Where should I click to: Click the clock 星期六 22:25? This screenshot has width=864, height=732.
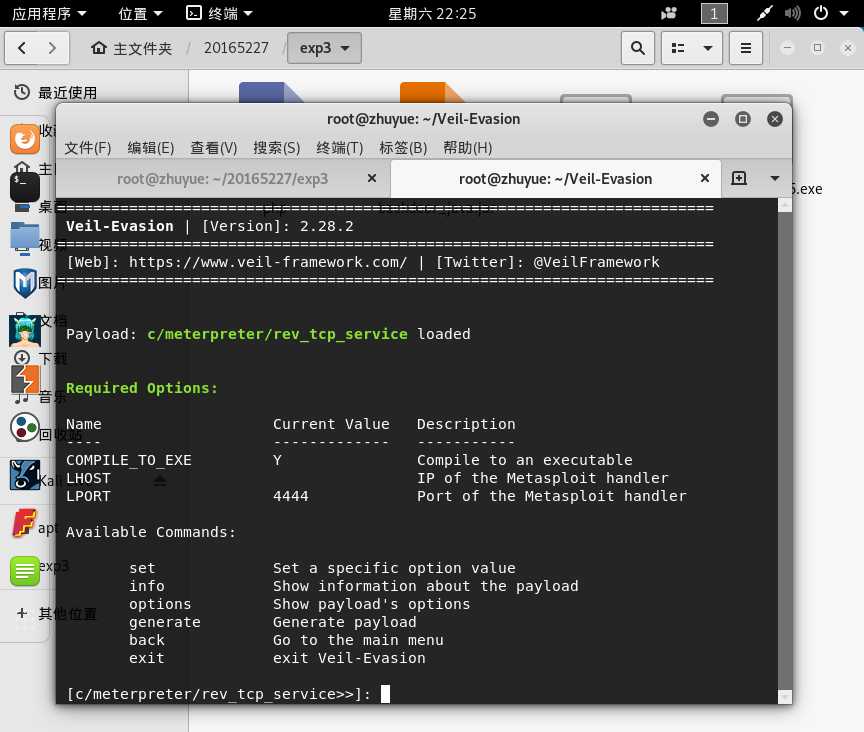pos(432,13)
